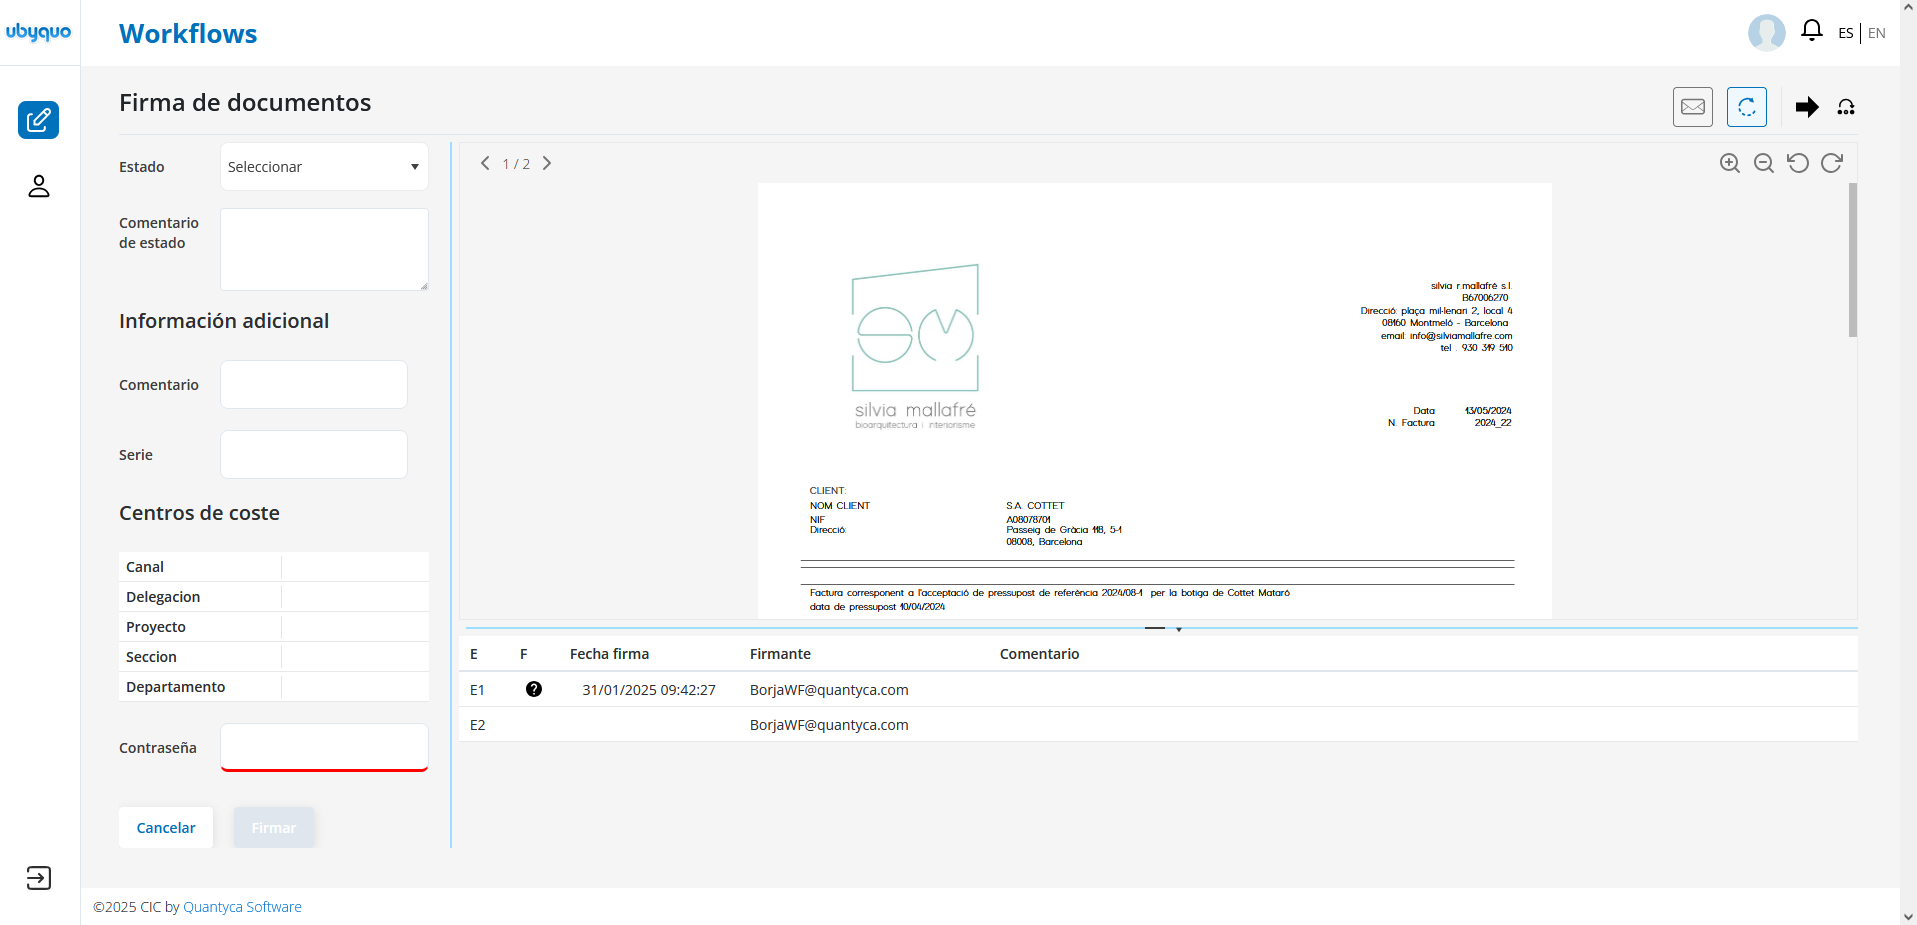Image resolution: width=1917 pixels, height=925 pixels.
Task: Open Quantyca Software link
Action: tap(242, 907)
